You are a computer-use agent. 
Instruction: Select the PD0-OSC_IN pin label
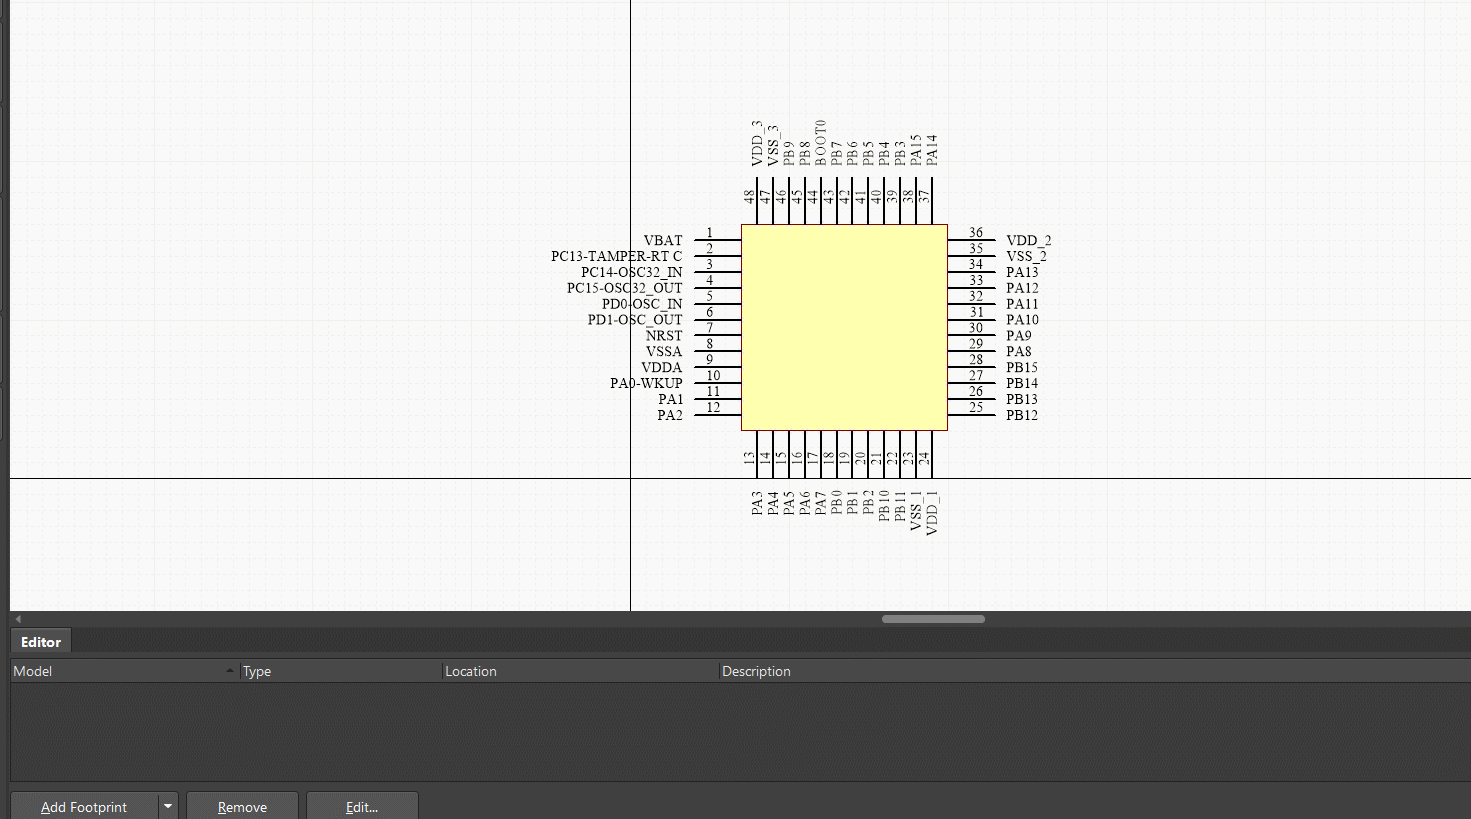pos(642,305)
